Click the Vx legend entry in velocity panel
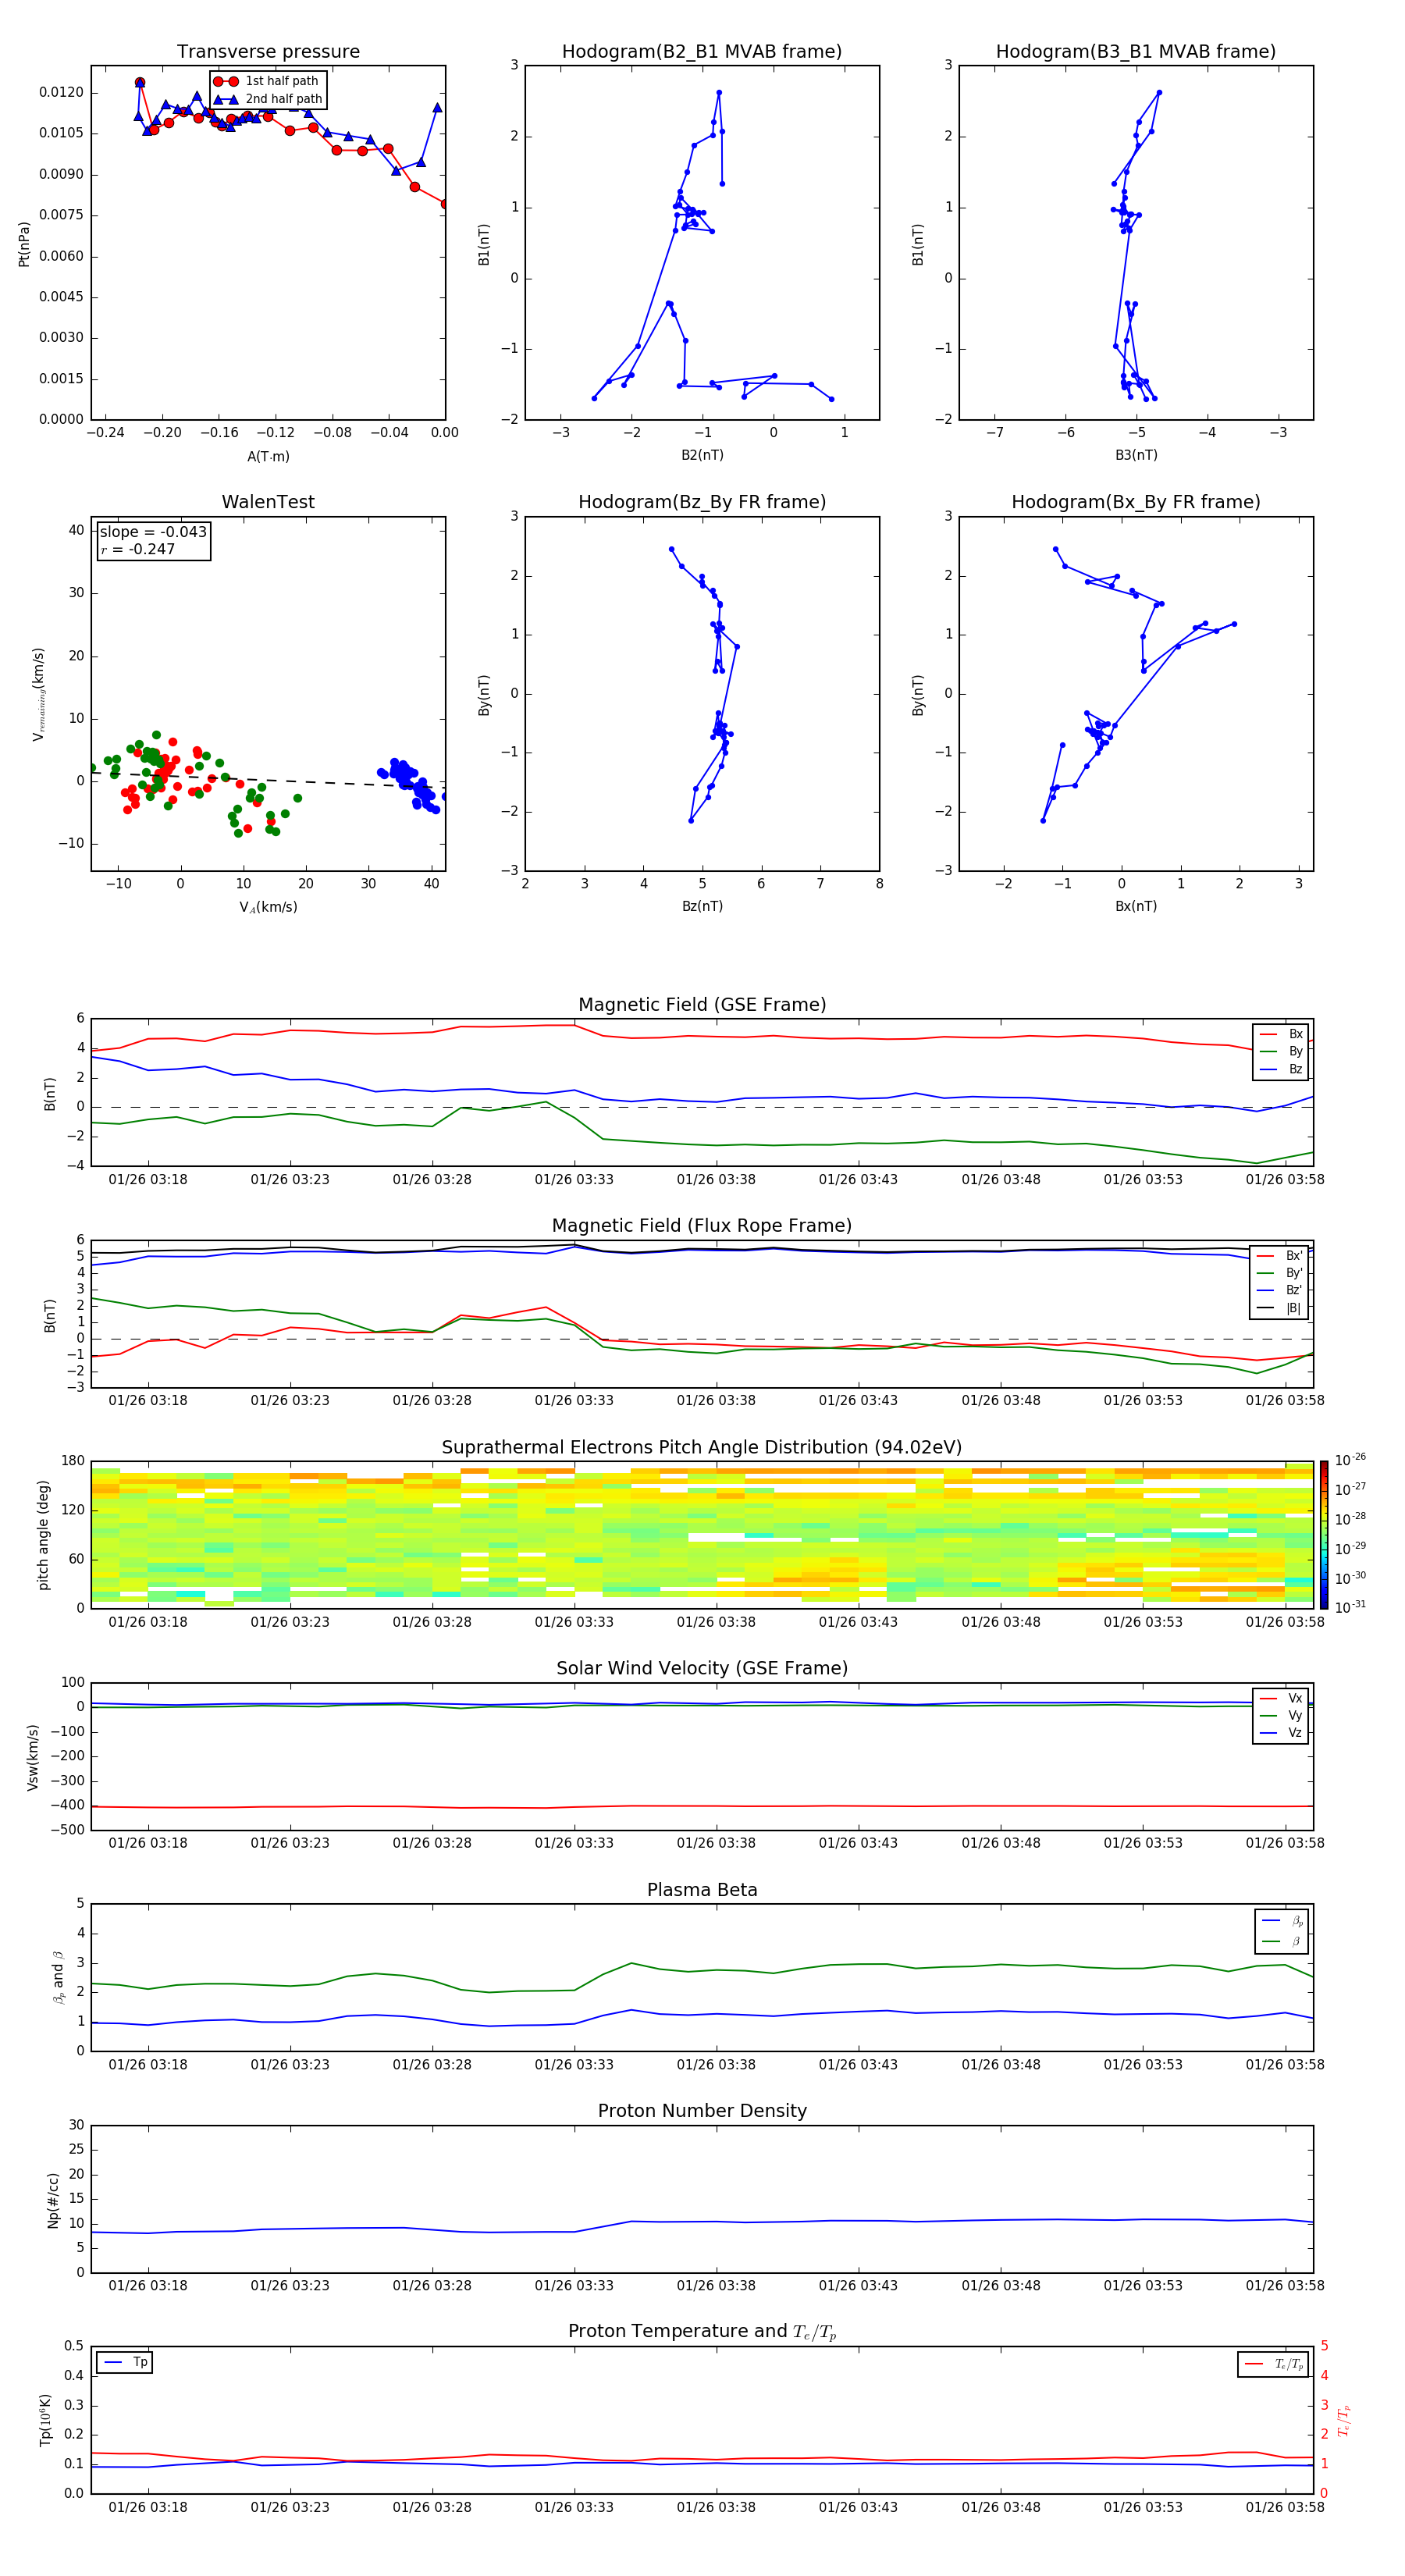 [x=1281, y=1698]
